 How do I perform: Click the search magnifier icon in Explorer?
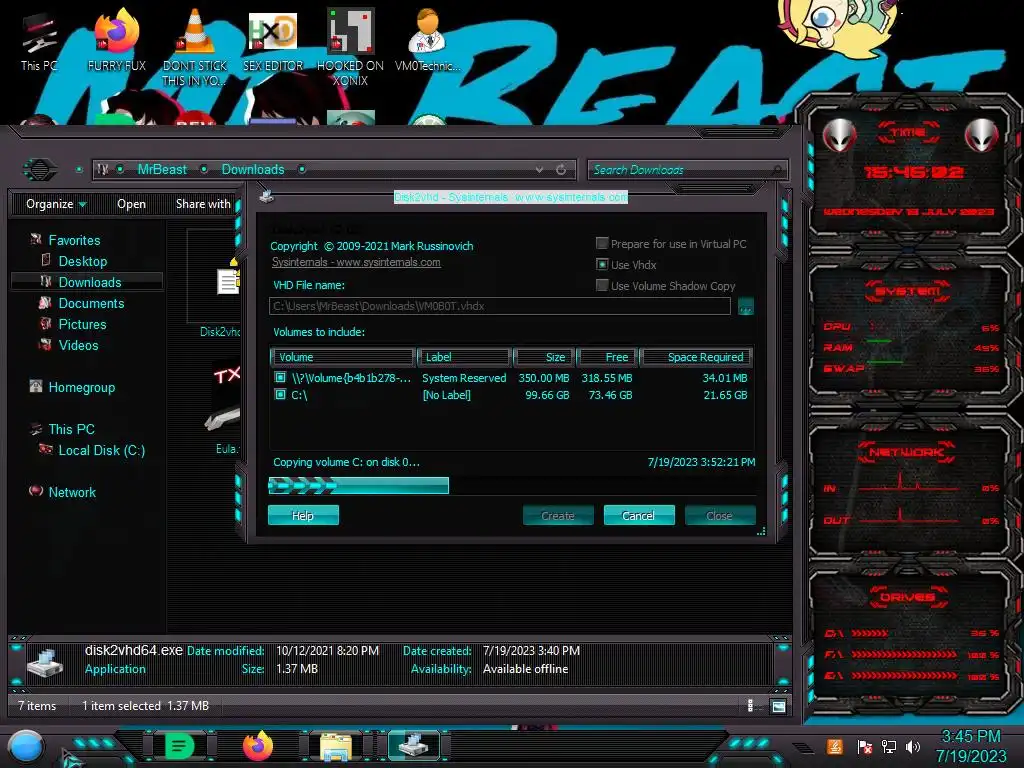pos(776,170)
